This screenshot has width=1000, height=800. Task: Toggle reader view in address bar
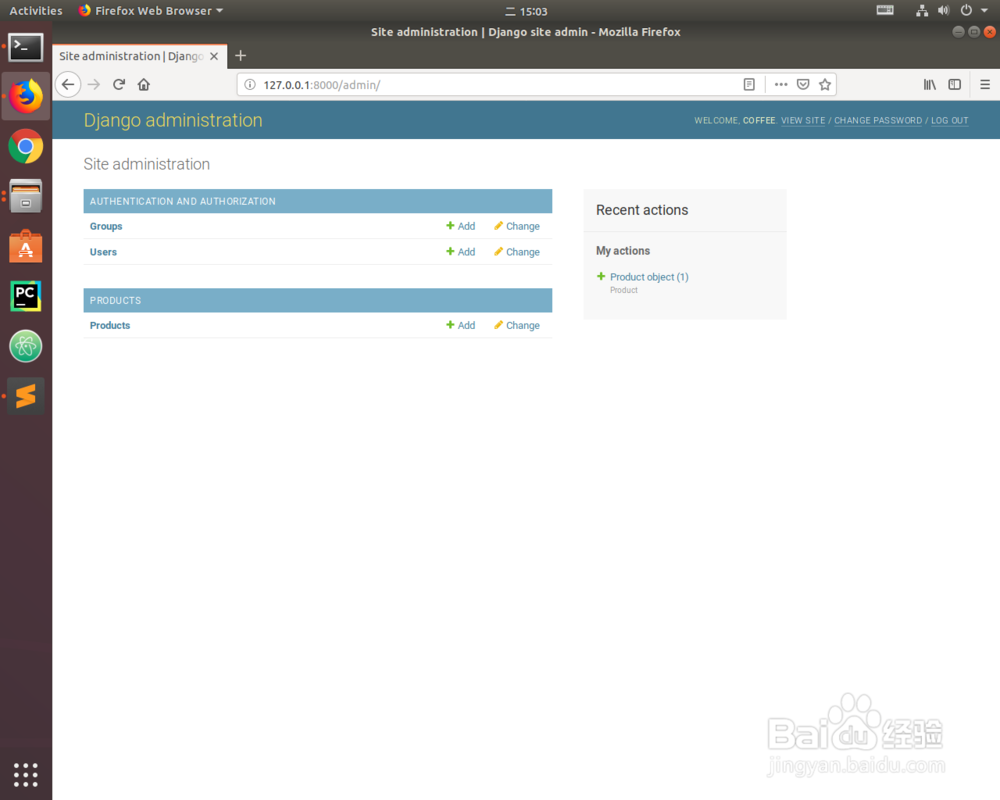click(x=749, y=84)
